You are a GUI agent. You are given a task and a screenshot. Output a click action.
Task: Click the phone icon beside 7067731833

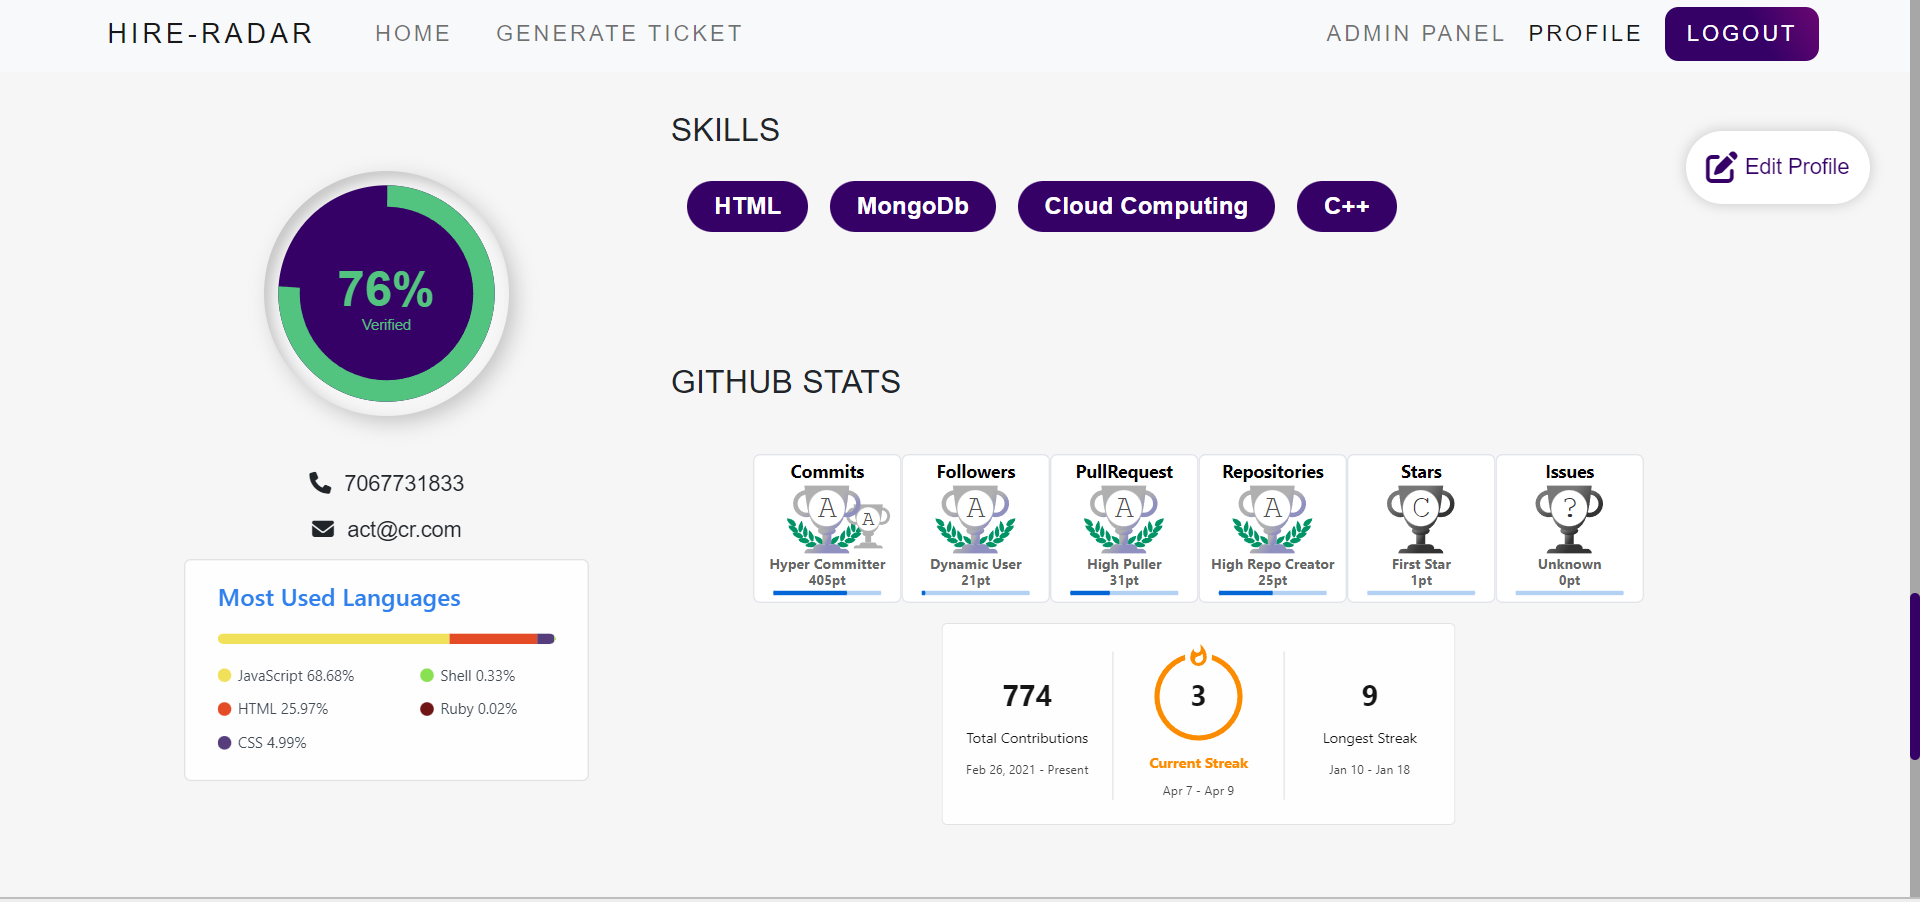coord(320,483)
